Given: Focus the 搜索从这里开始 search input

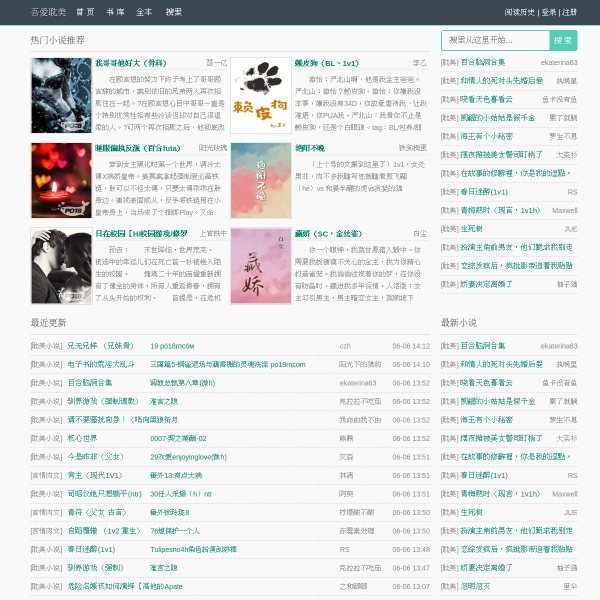Looking at the screenshot, I should pyautogui.click(x=496, y=40).
